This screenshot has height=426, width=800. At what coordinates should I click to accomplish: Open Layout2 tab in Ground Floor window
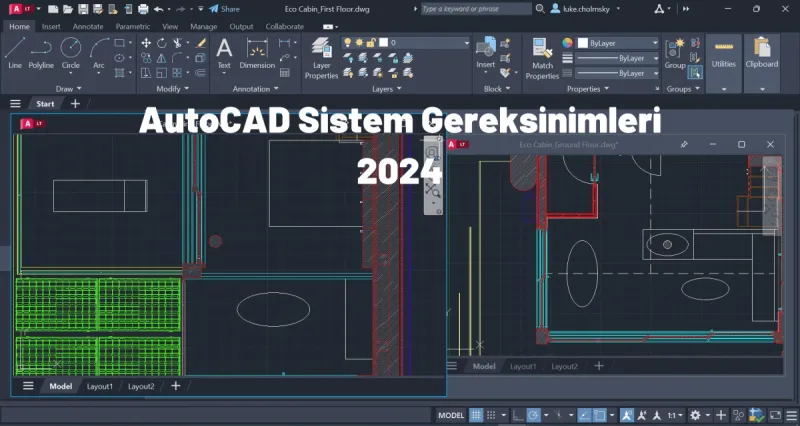[564, 366]
